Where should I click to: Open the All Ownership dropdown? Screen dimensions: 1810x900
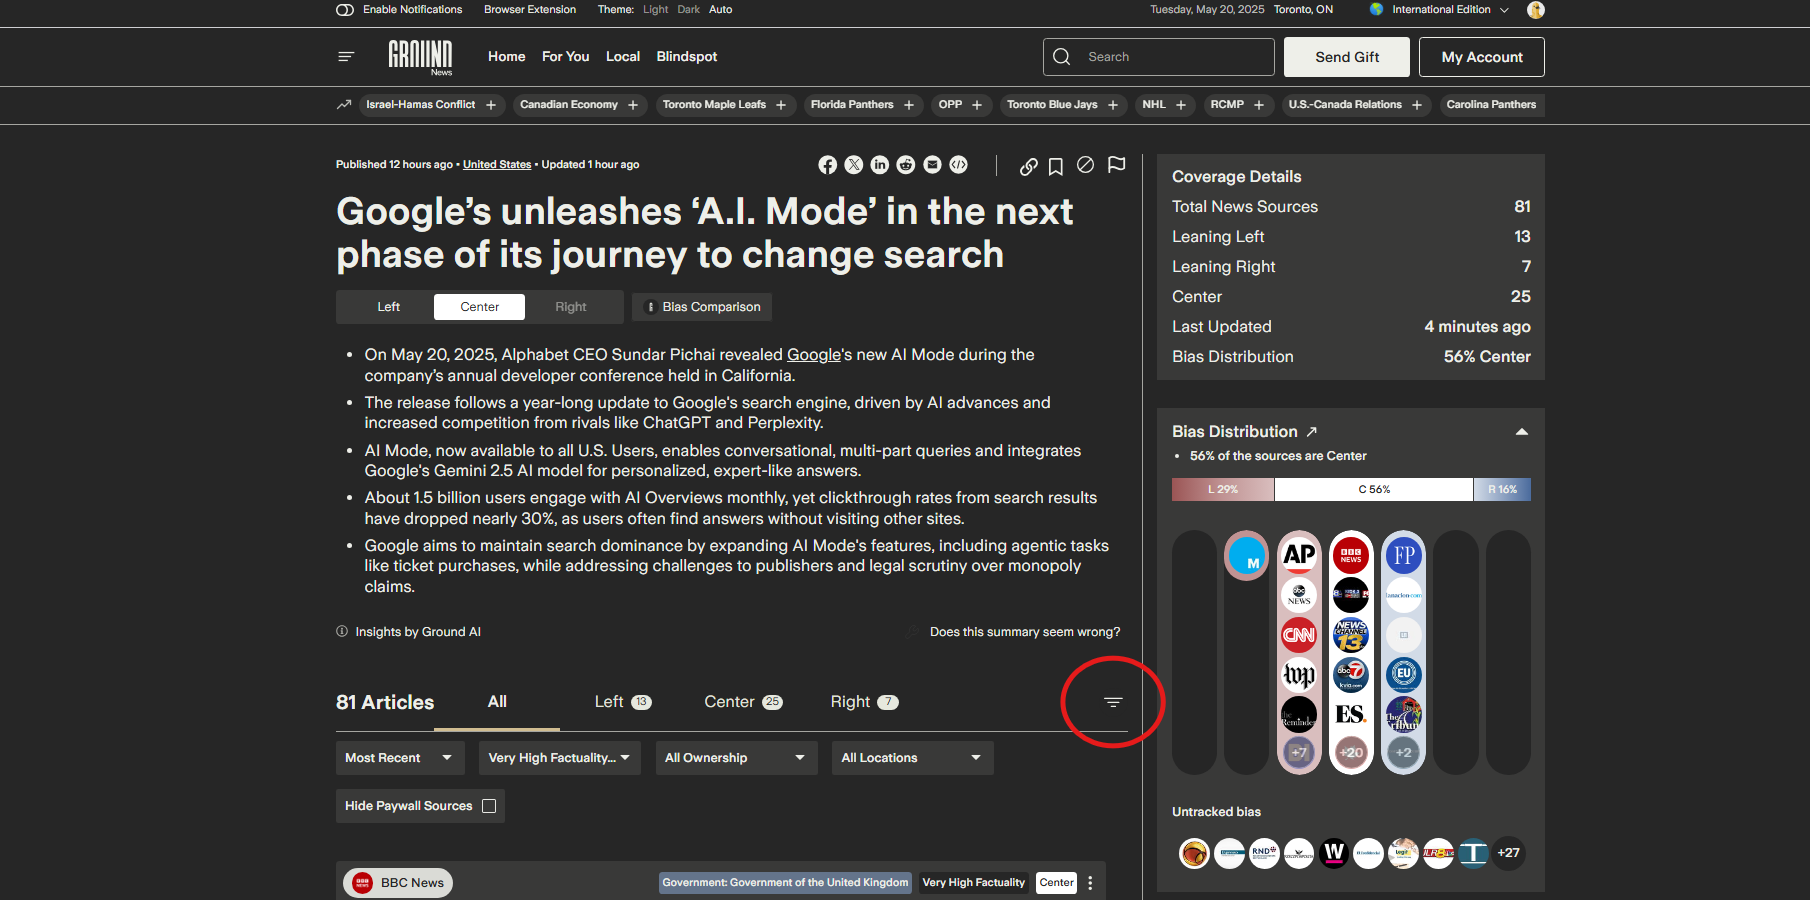[x=736, y=758]
